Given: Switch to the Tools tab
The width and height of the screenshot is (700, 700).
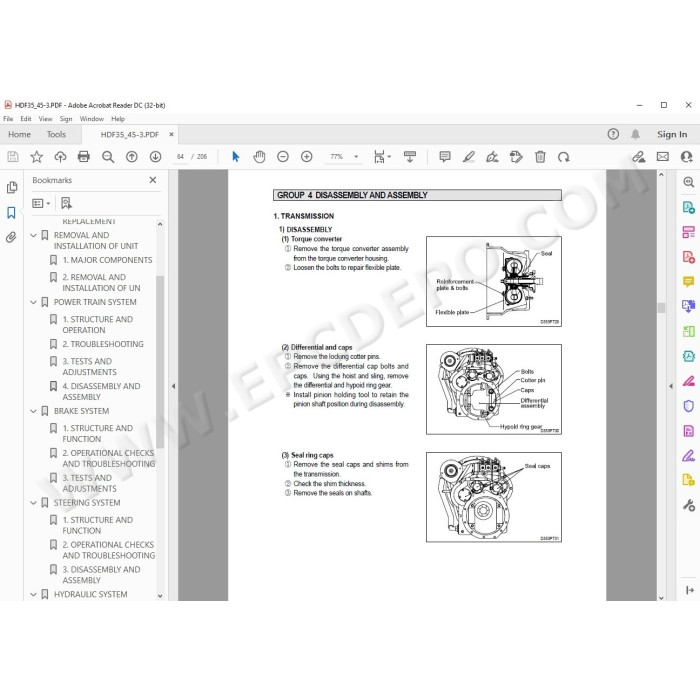Looking at the screenshot, I should pyautogui.click(x=56, y=134).
